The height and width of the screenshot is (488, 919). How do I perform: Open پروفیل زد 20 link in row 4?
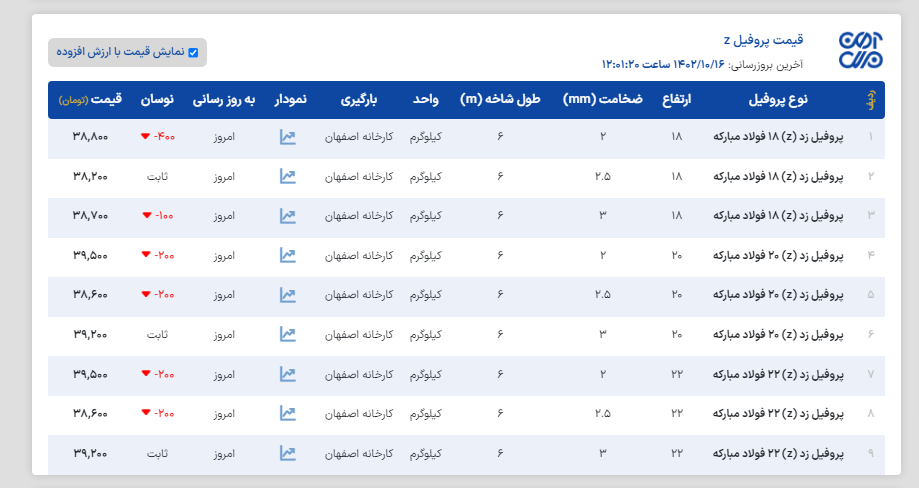click(777, 255)
